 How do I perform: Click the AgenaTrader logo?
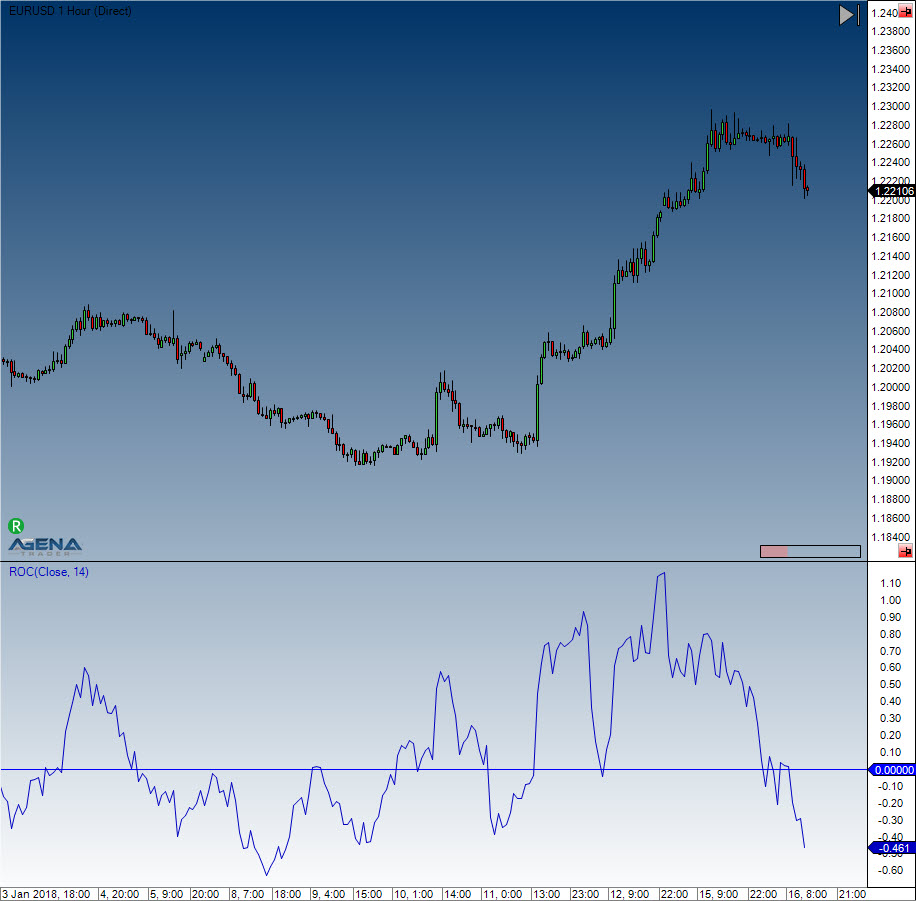click(45, 545)
